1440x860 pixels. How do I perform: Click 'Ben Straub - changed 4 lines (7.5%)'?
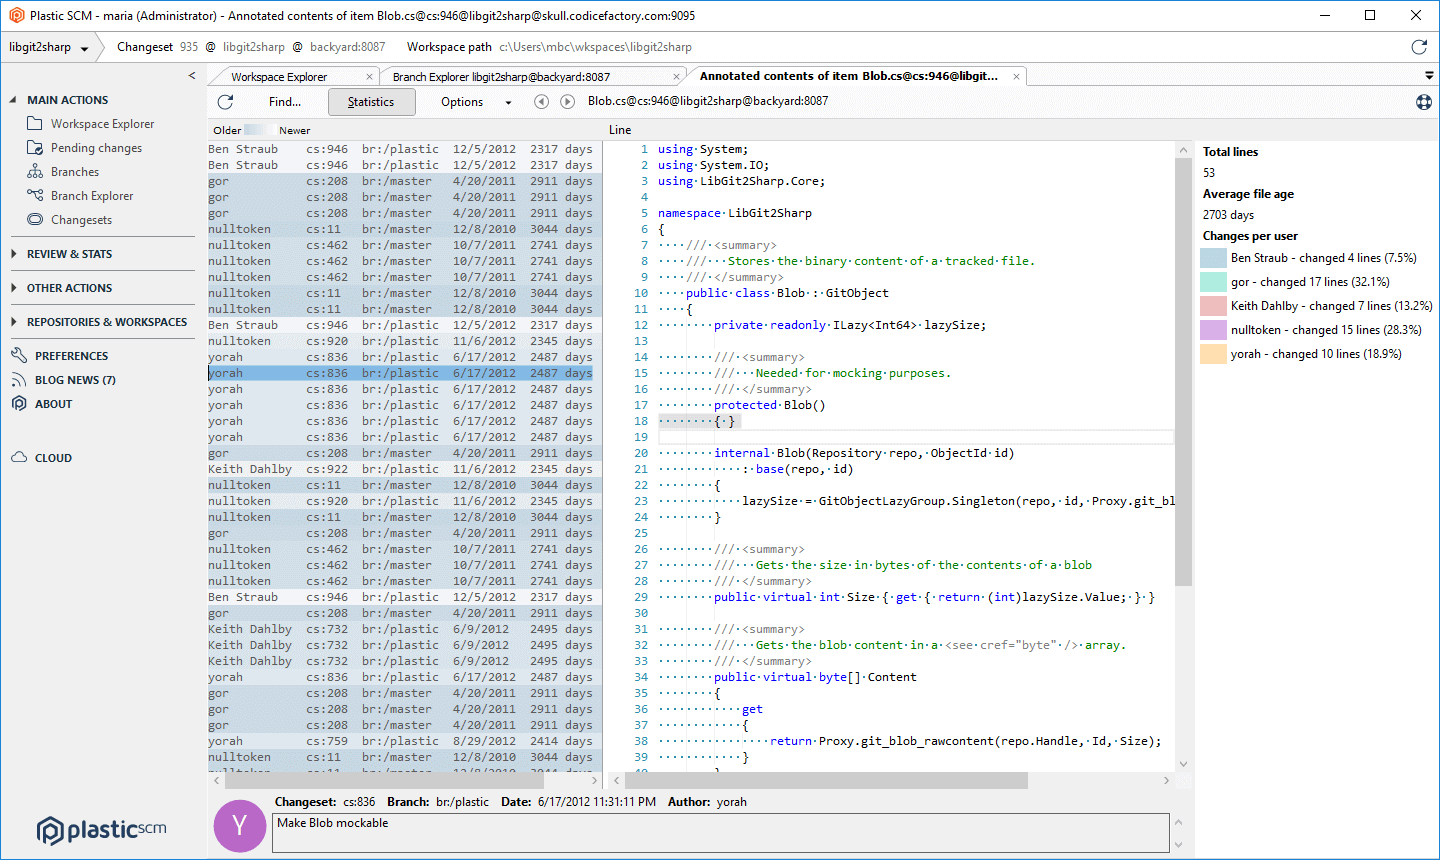pyautogui.click(x=1324, y=258)
